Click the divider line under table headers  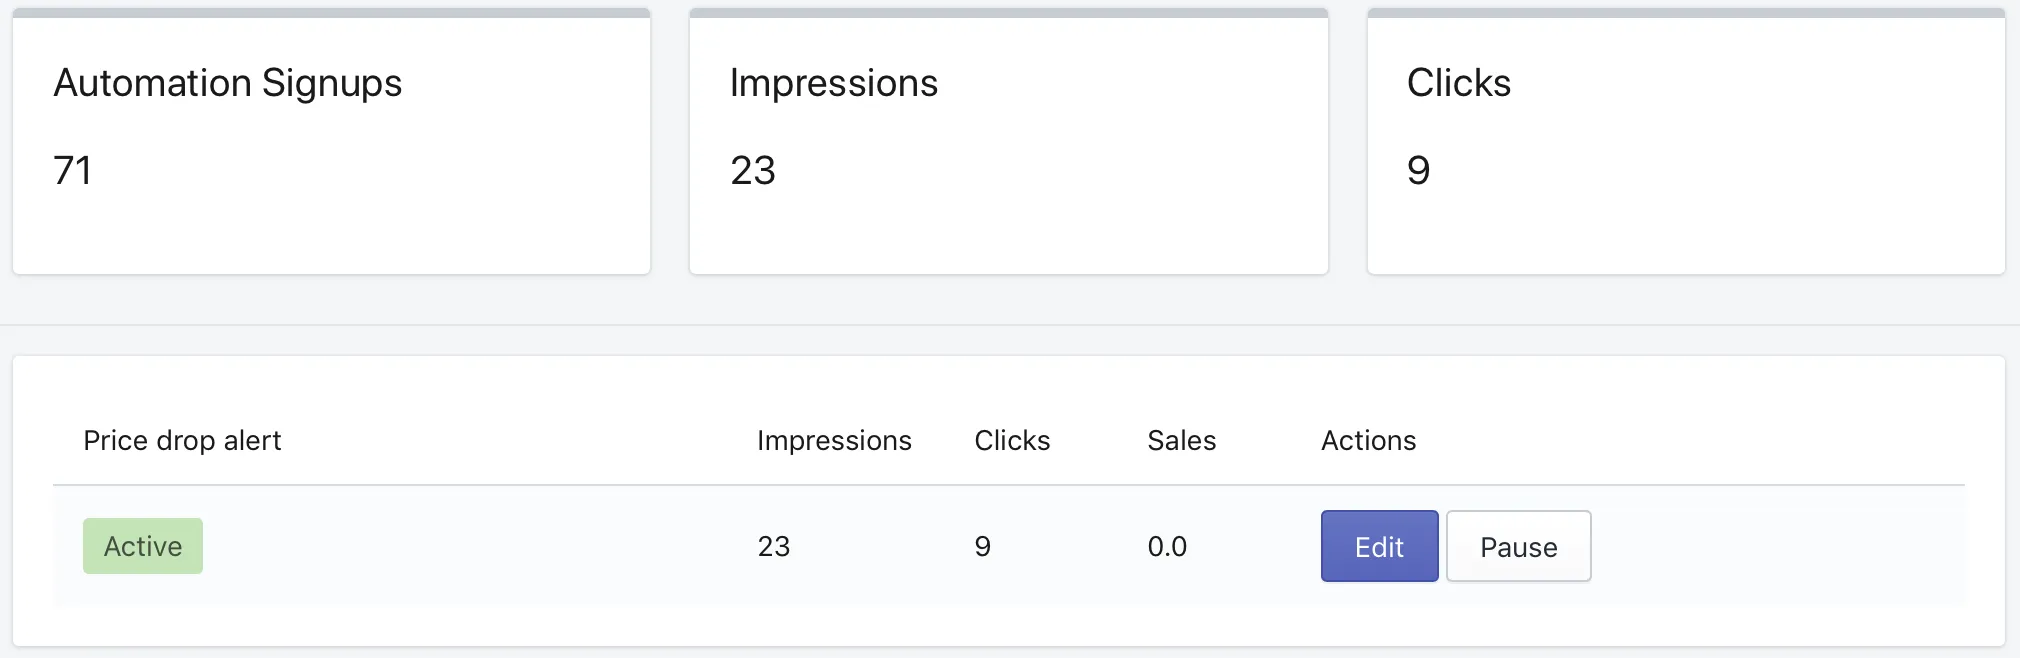click(1009, 485)
